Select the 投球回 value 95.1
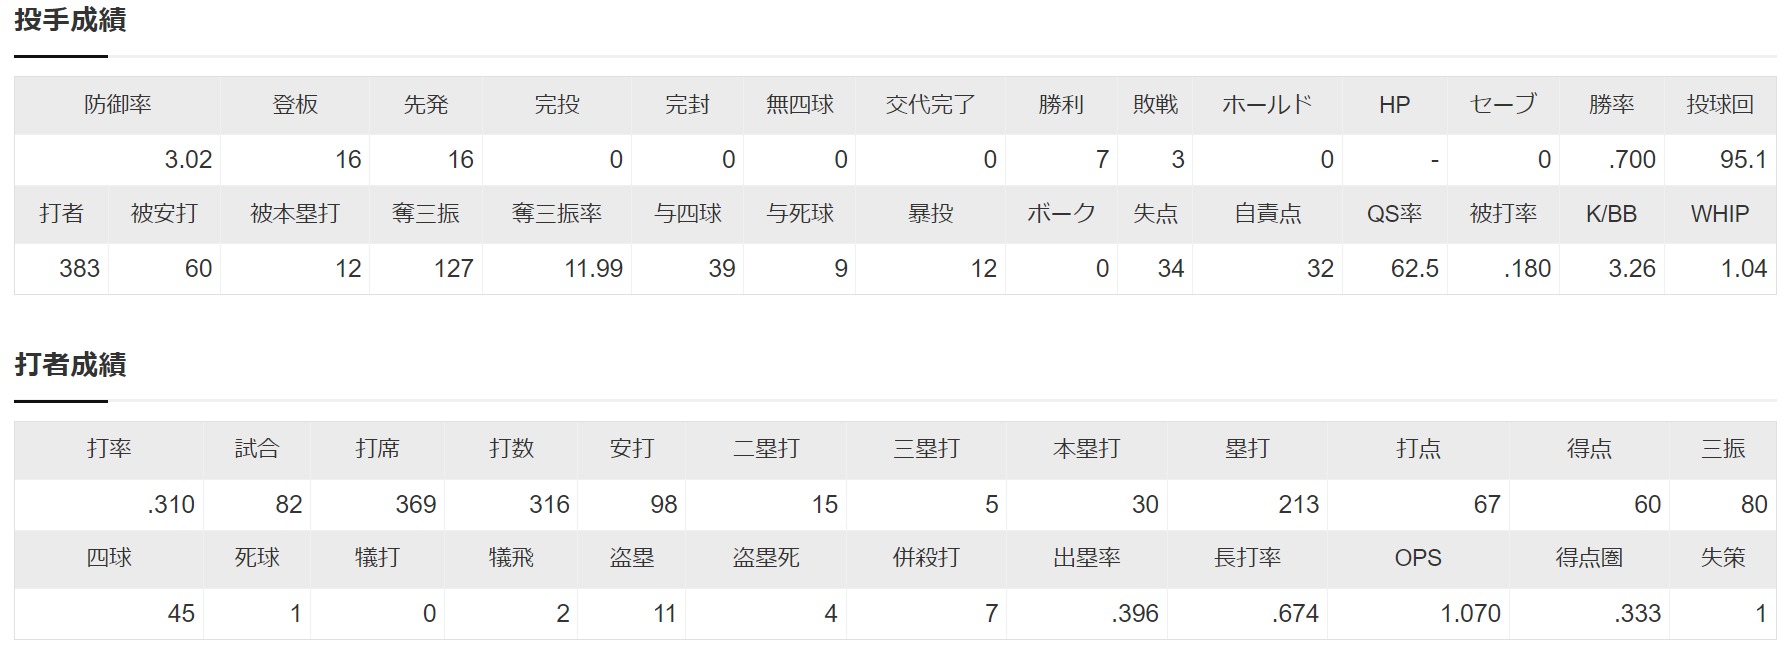Image resolution: width=1781 pixels, height=649 pixels. pos(1720,159)
